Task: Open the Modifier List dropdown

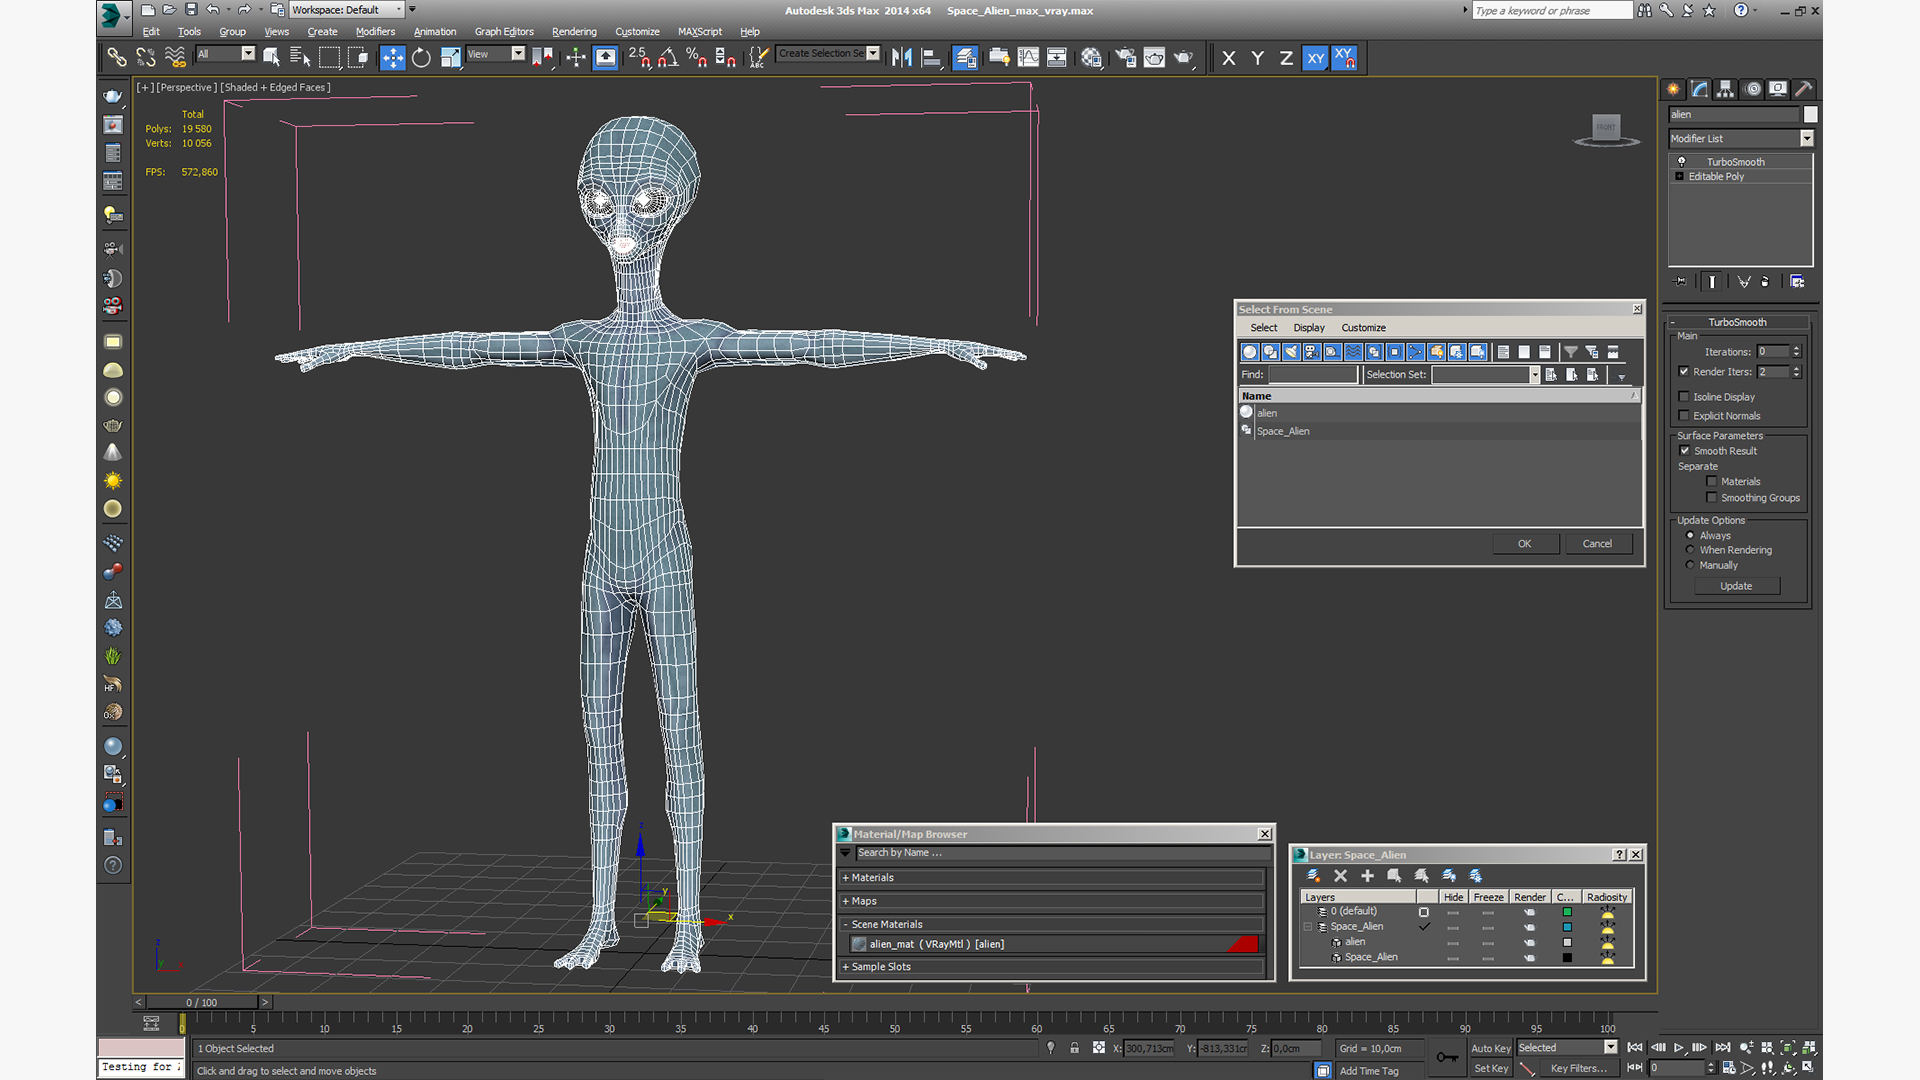Action: (x=1806, y=139)
